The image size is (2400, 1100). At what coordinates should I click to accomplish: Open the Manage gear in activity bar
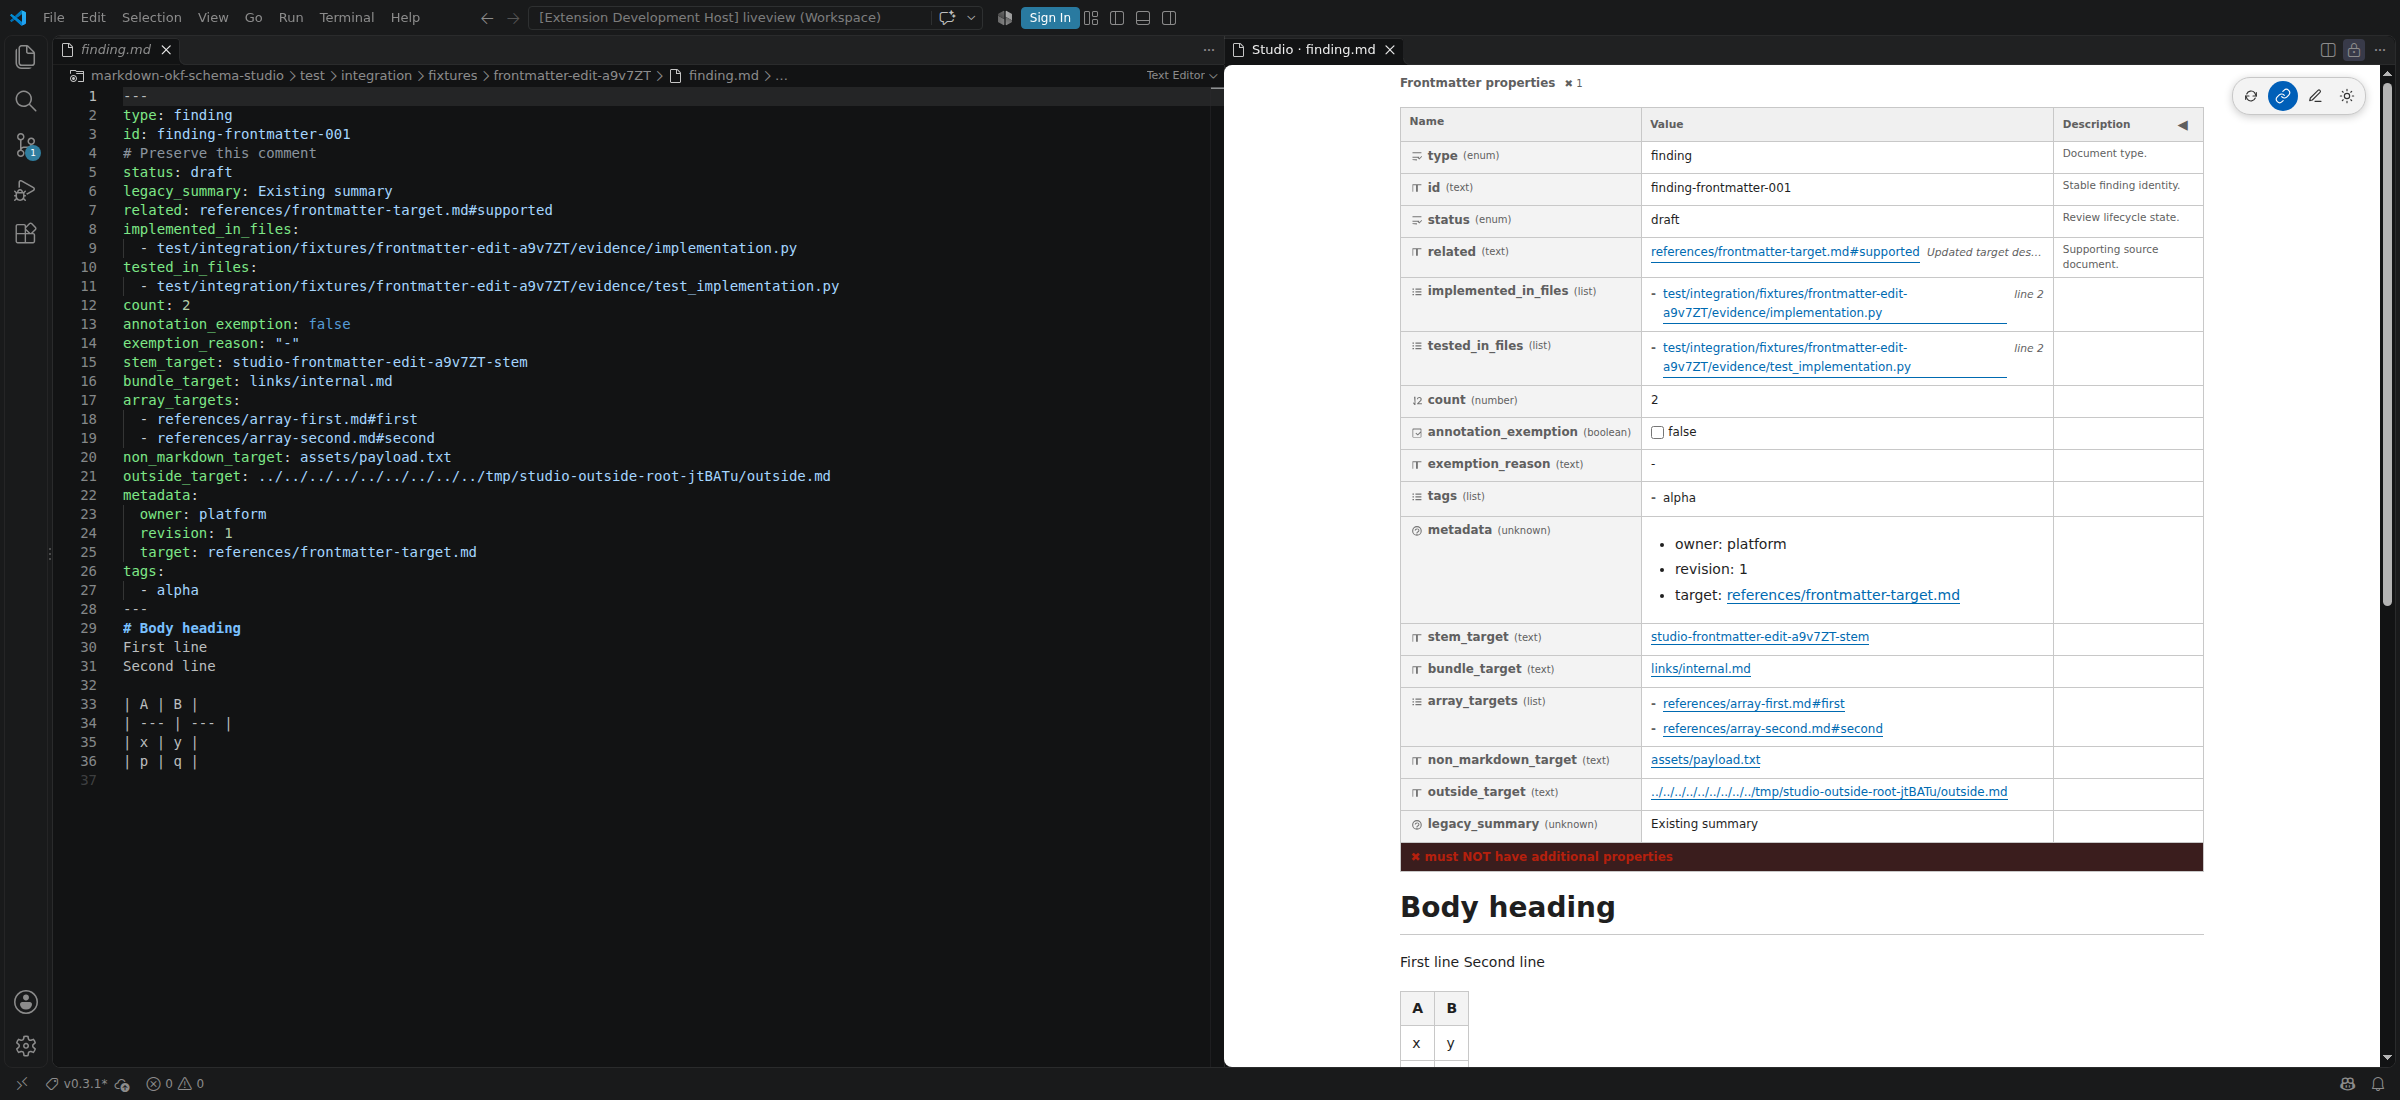pos(26,1045)
